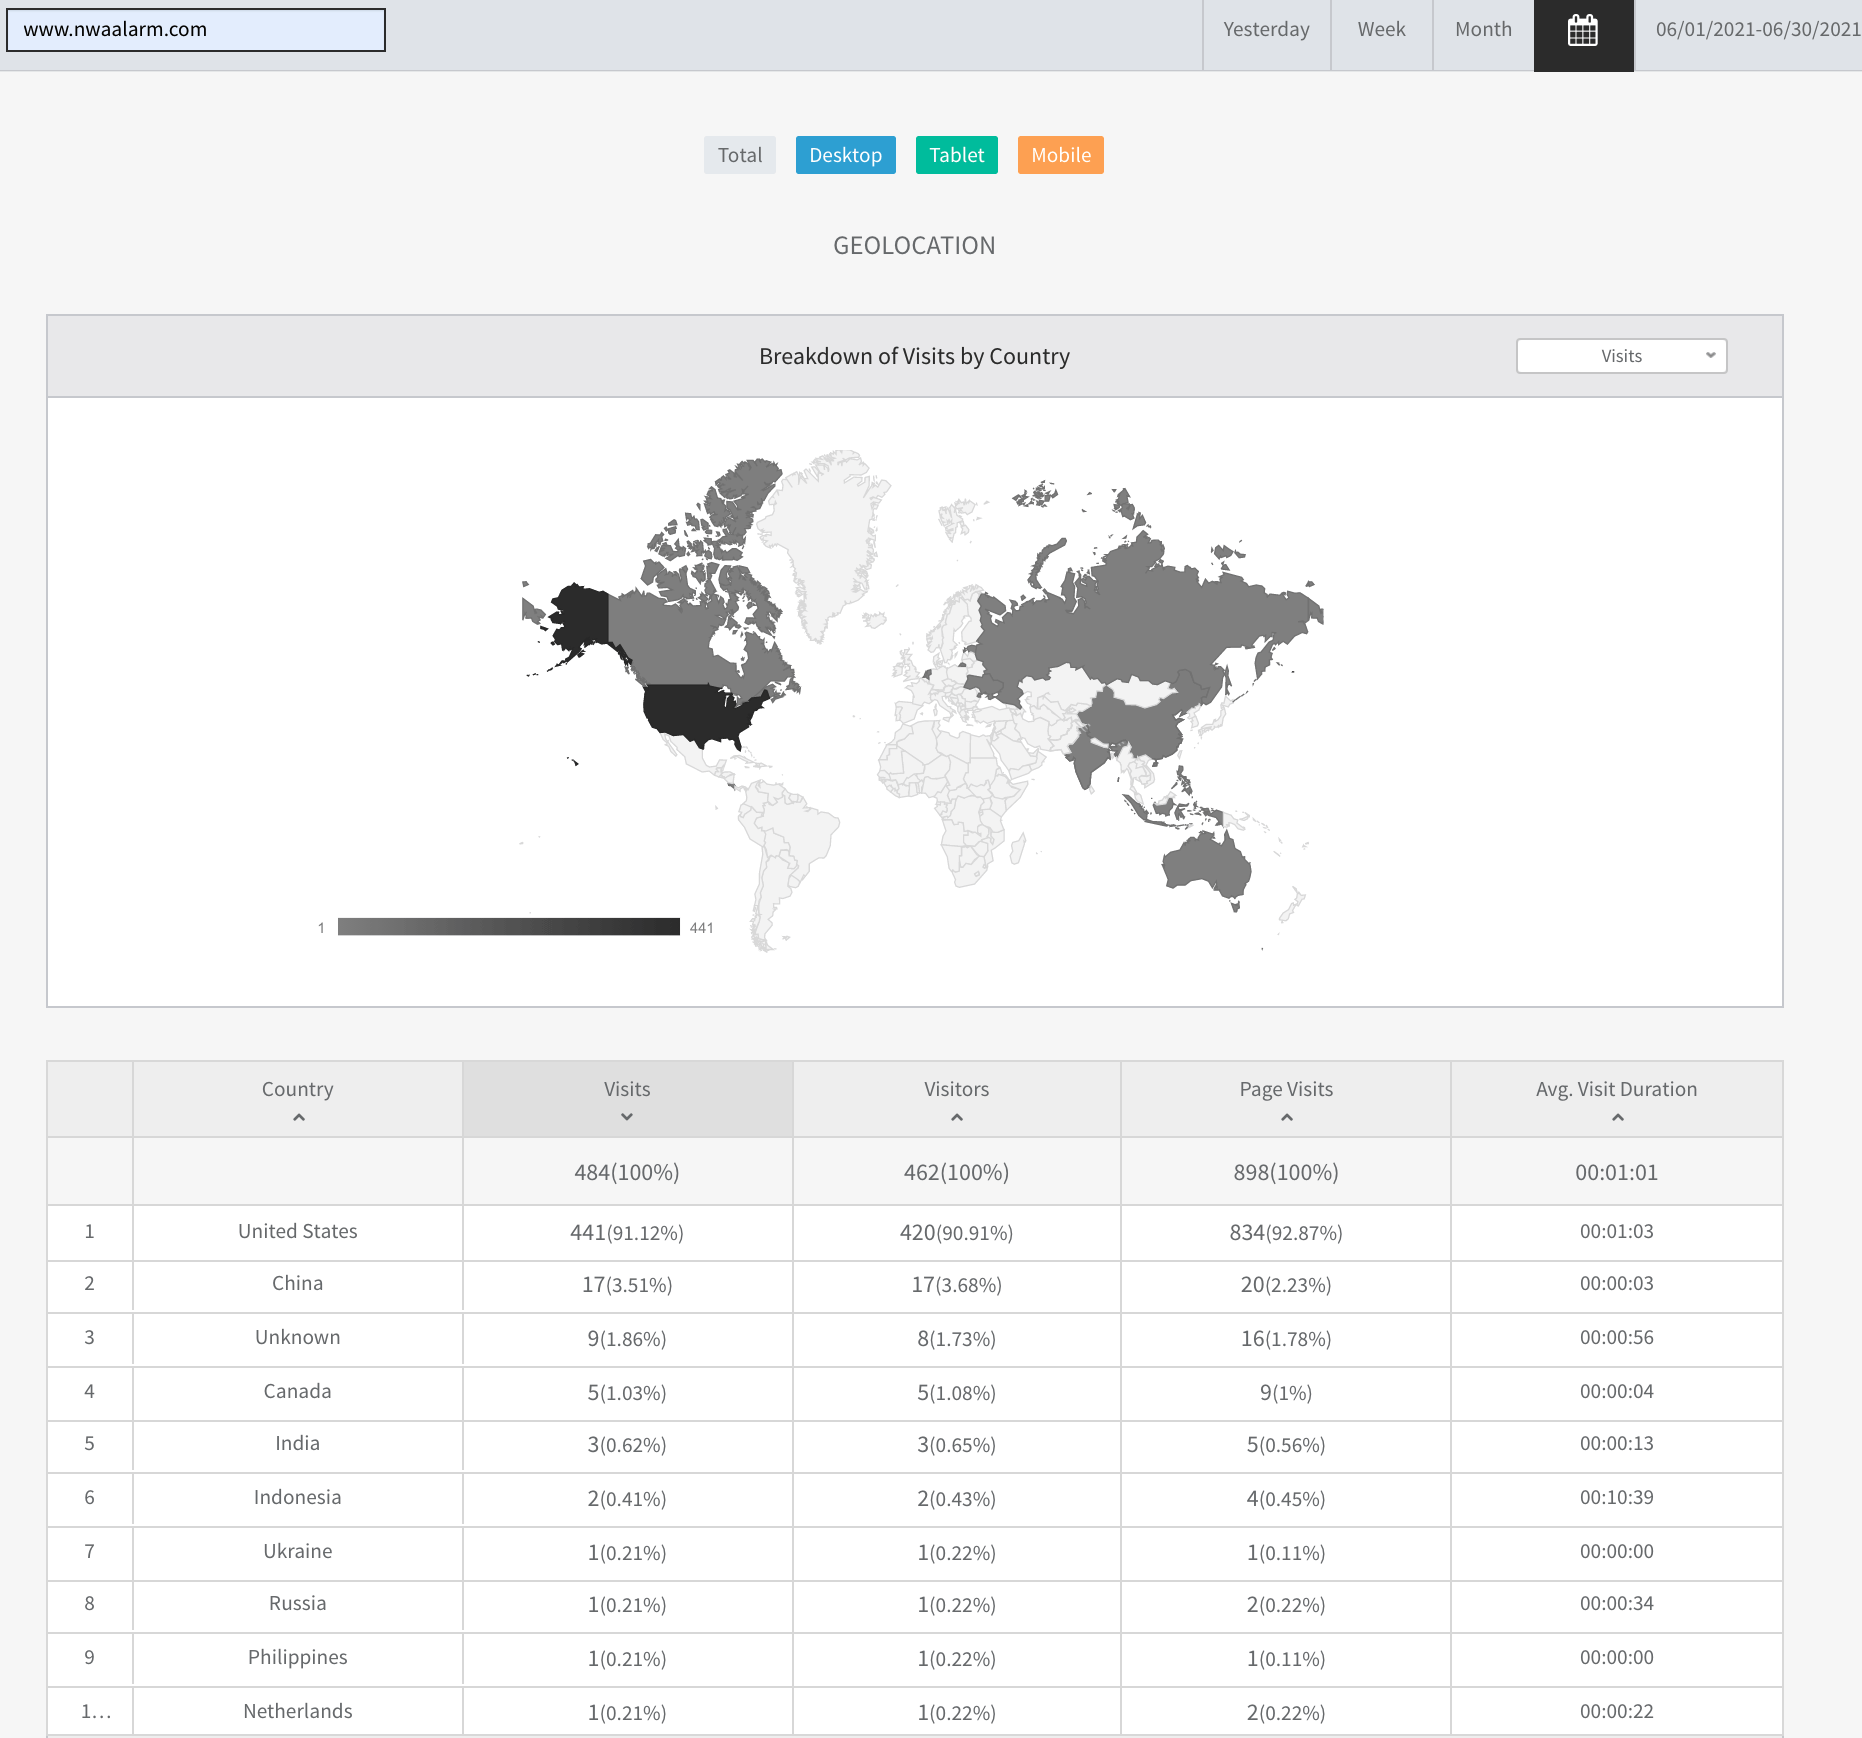Sort by Visitors column arrow
Image resolution: width=1862 pixels, height=1738 pixels.
[x=956, y=1118]
